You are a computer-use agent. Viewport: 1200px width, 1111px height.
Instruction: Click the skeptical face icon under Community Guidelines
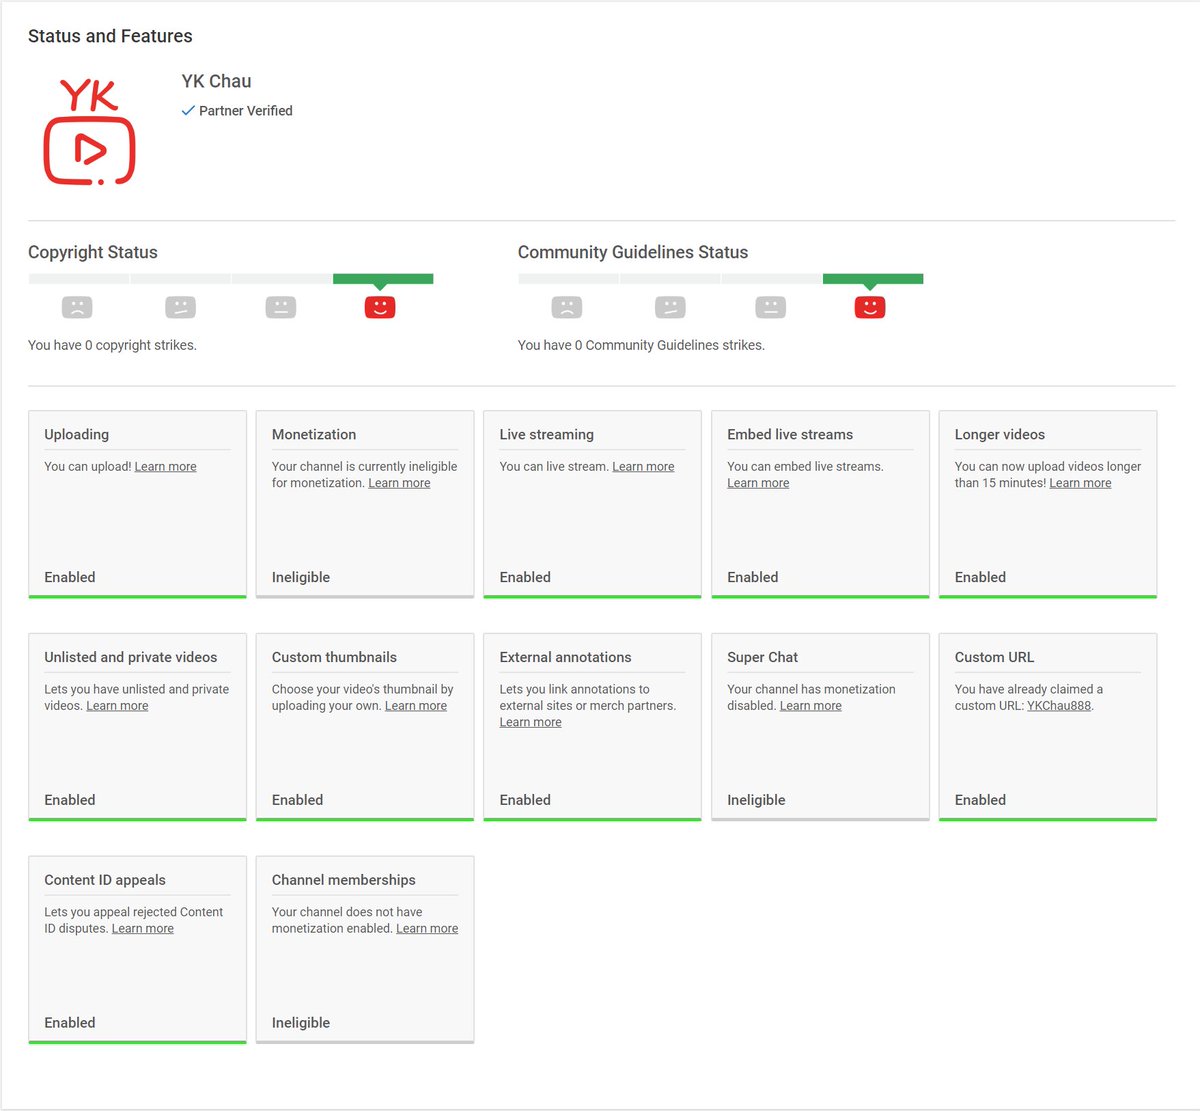670,307
